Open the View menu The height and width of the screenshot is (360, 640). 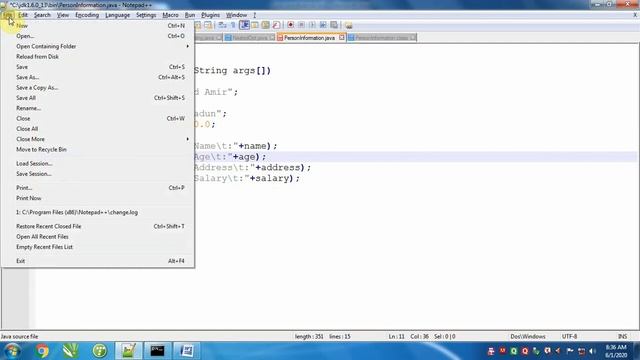coord(62,15)
